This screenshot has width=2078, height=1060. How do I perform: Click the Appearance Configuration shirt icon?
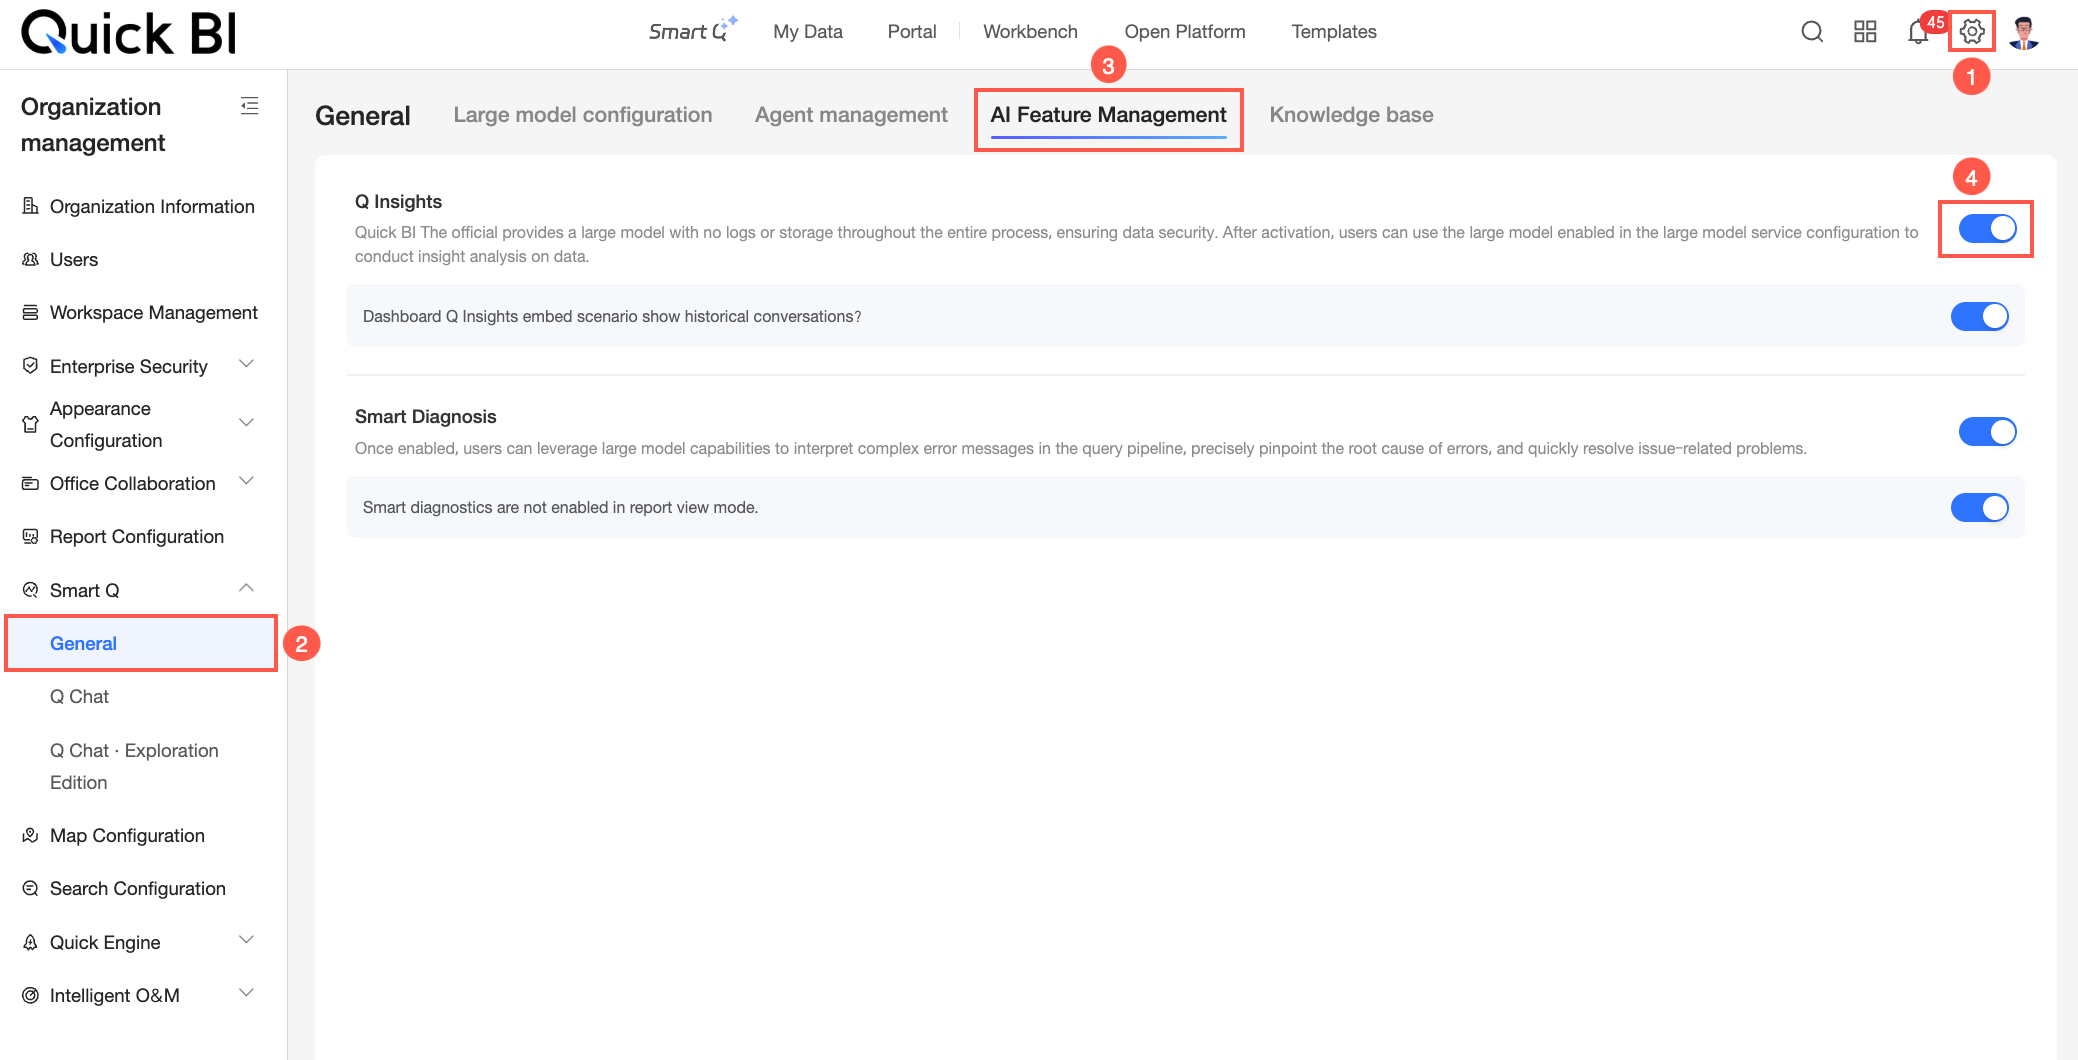[x=31, y=424]
